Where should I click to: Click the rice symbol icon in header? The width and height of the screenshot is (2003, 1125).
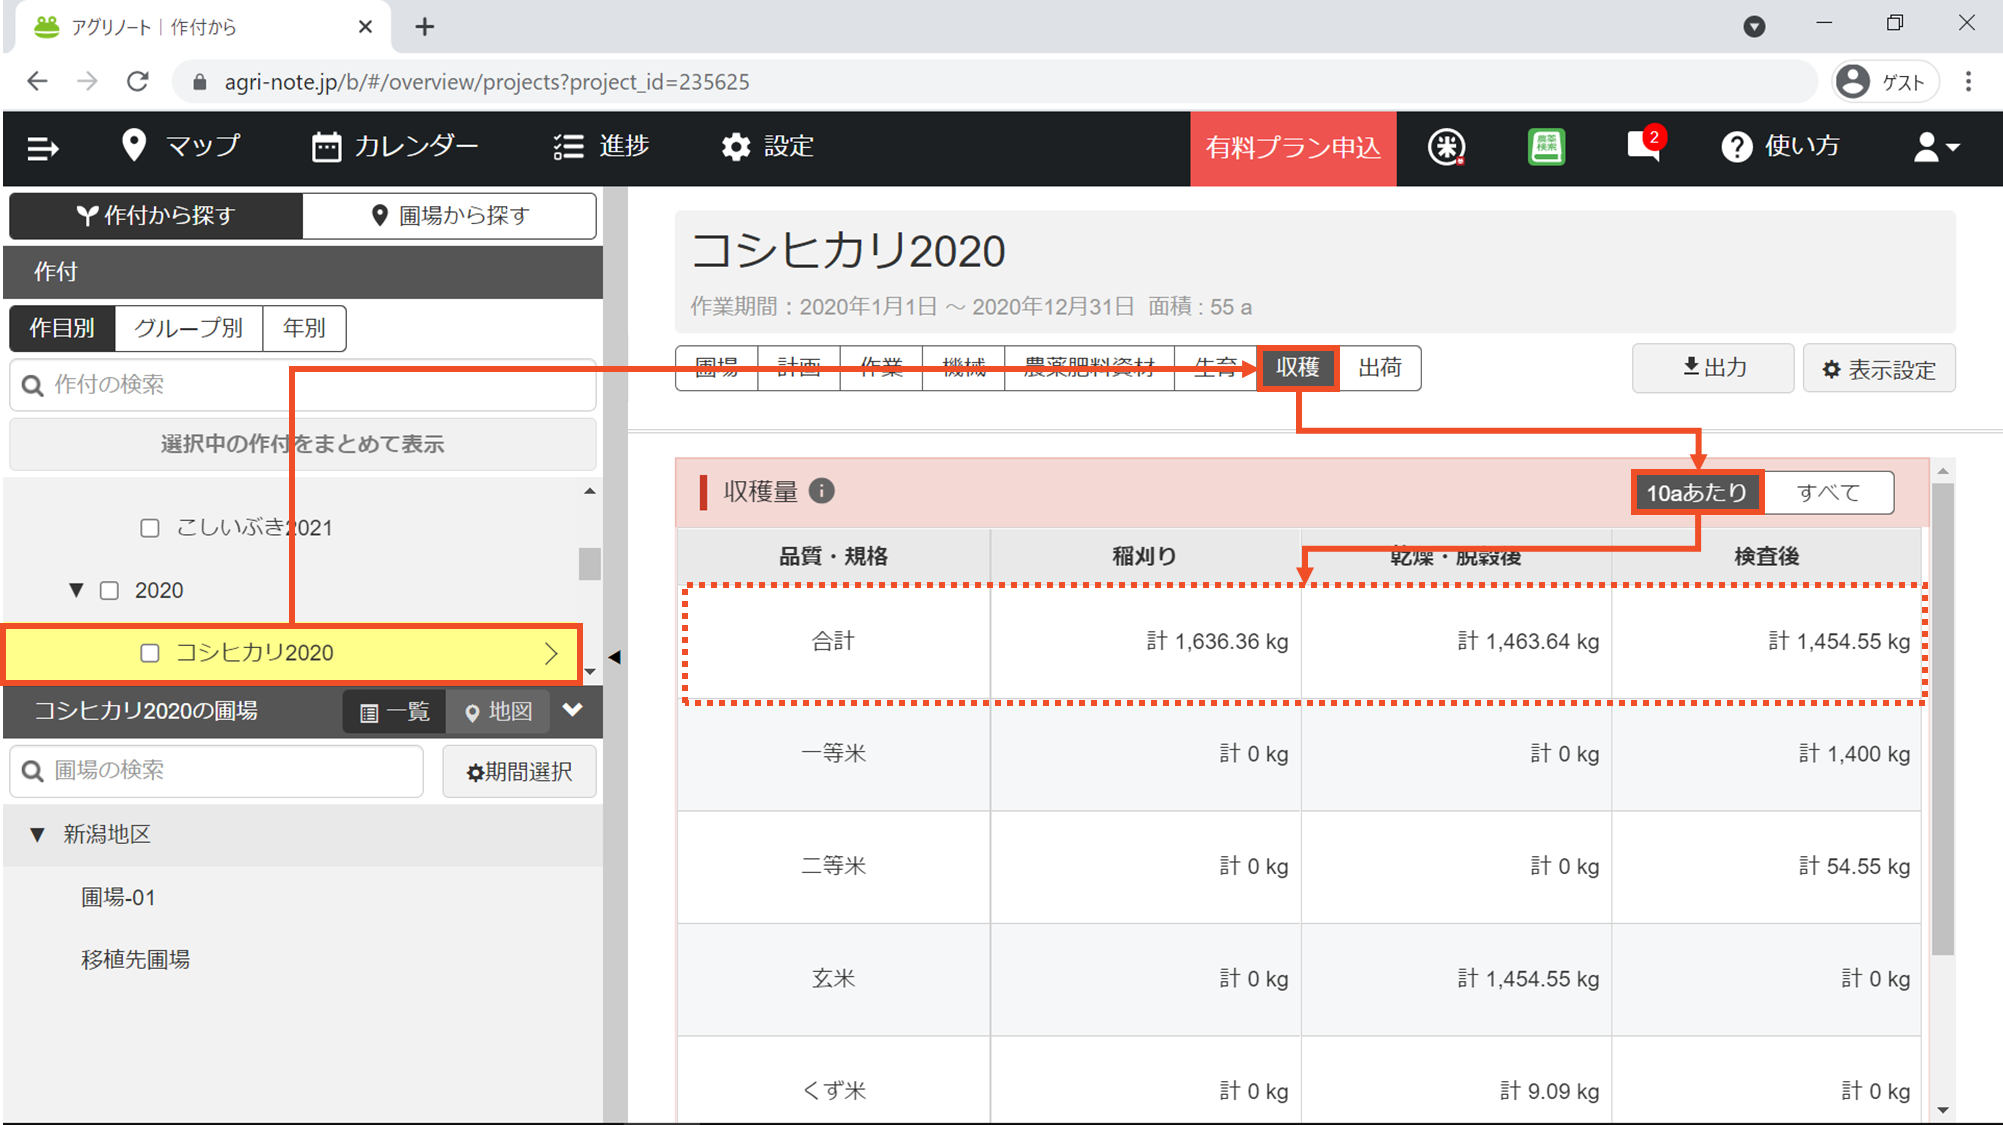[x=1446, y=147]
